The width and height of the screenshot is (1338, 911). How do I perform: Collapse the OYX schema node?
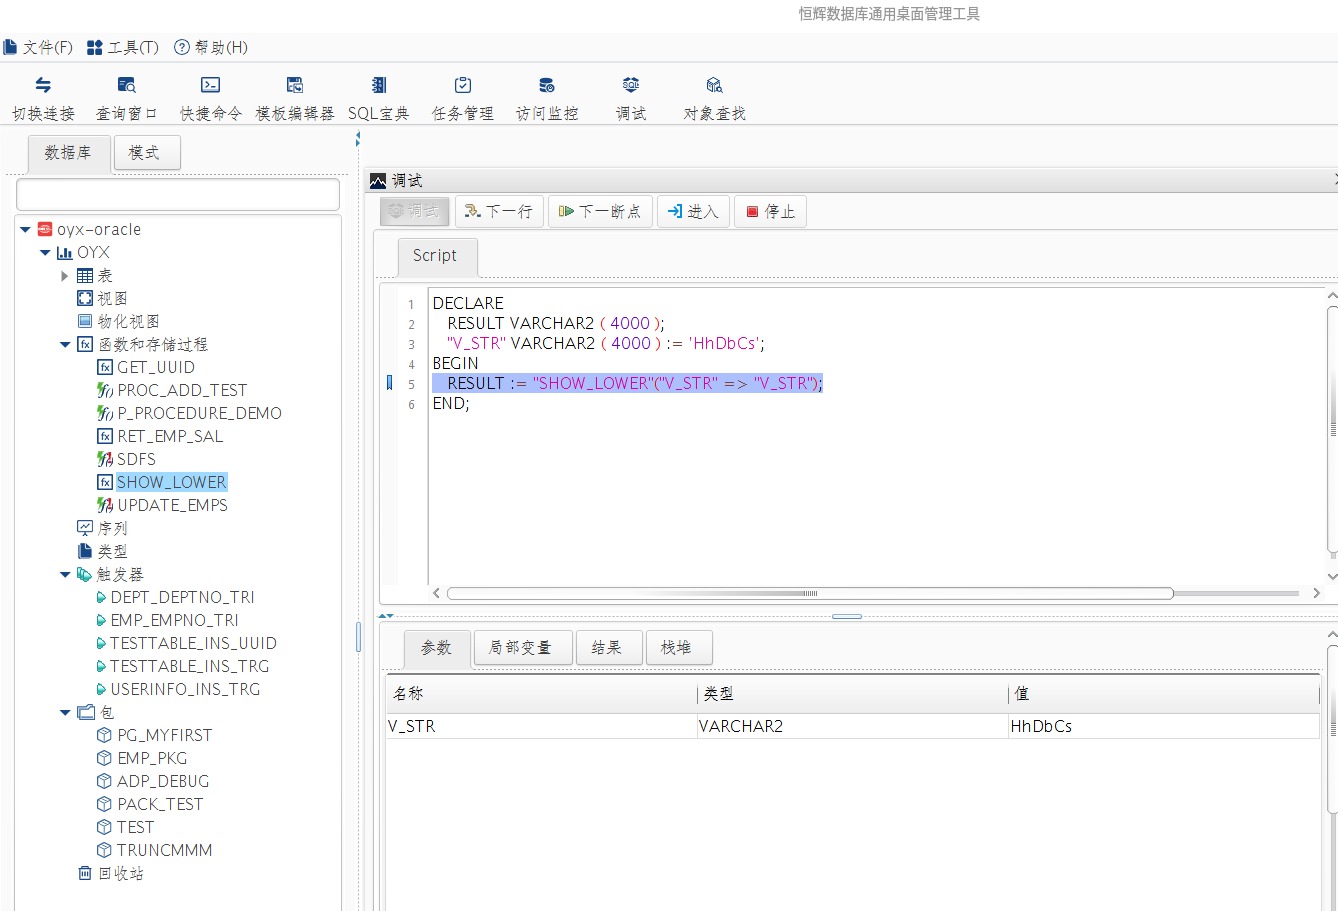point(45,252)
